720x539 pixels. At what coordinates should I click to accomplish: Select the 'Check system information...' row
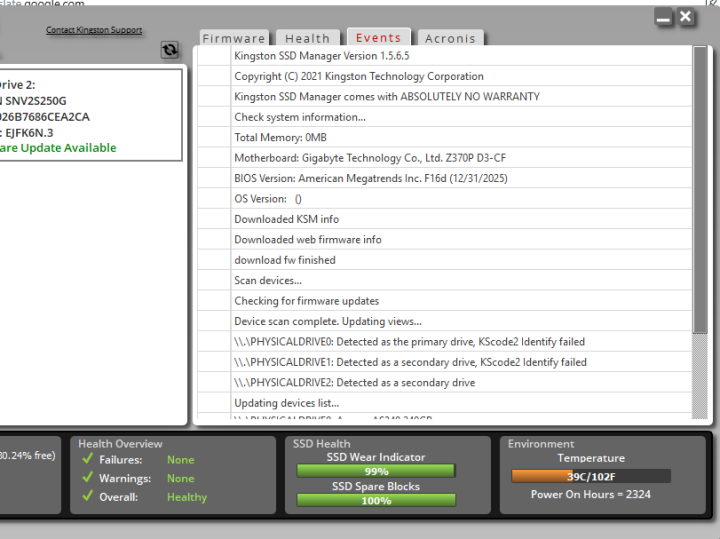pyautogui.click(x=444, y=117)
